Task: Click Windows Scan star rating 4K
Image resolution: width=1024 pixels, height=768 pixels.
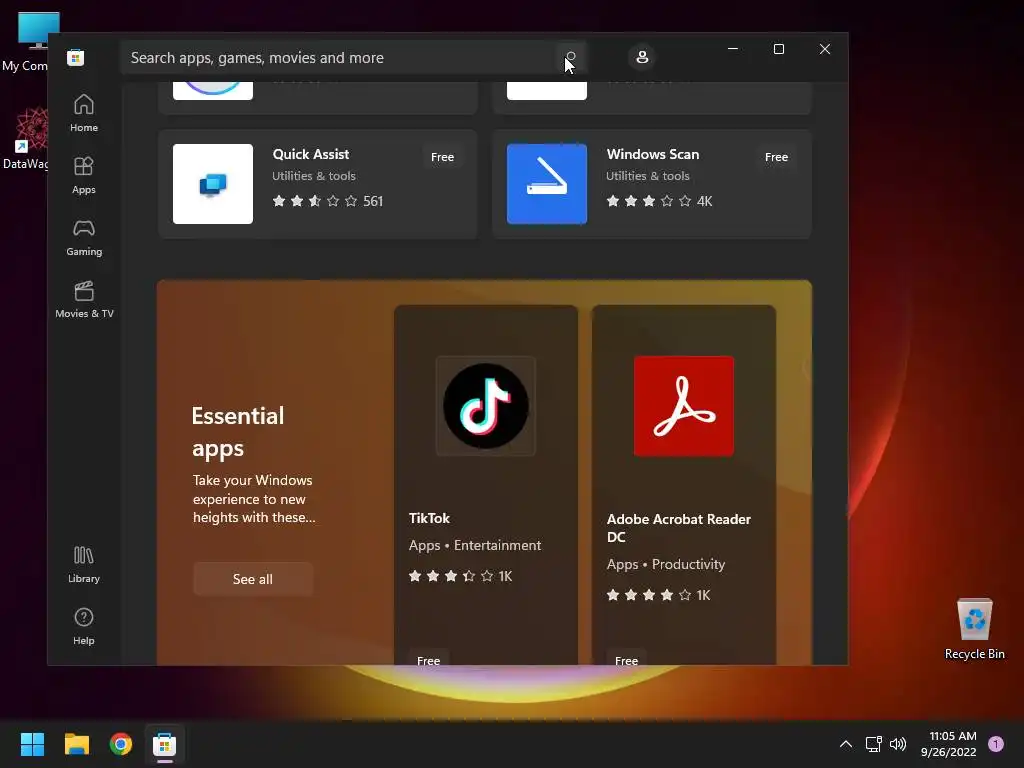Action: (x=659, y=200)
